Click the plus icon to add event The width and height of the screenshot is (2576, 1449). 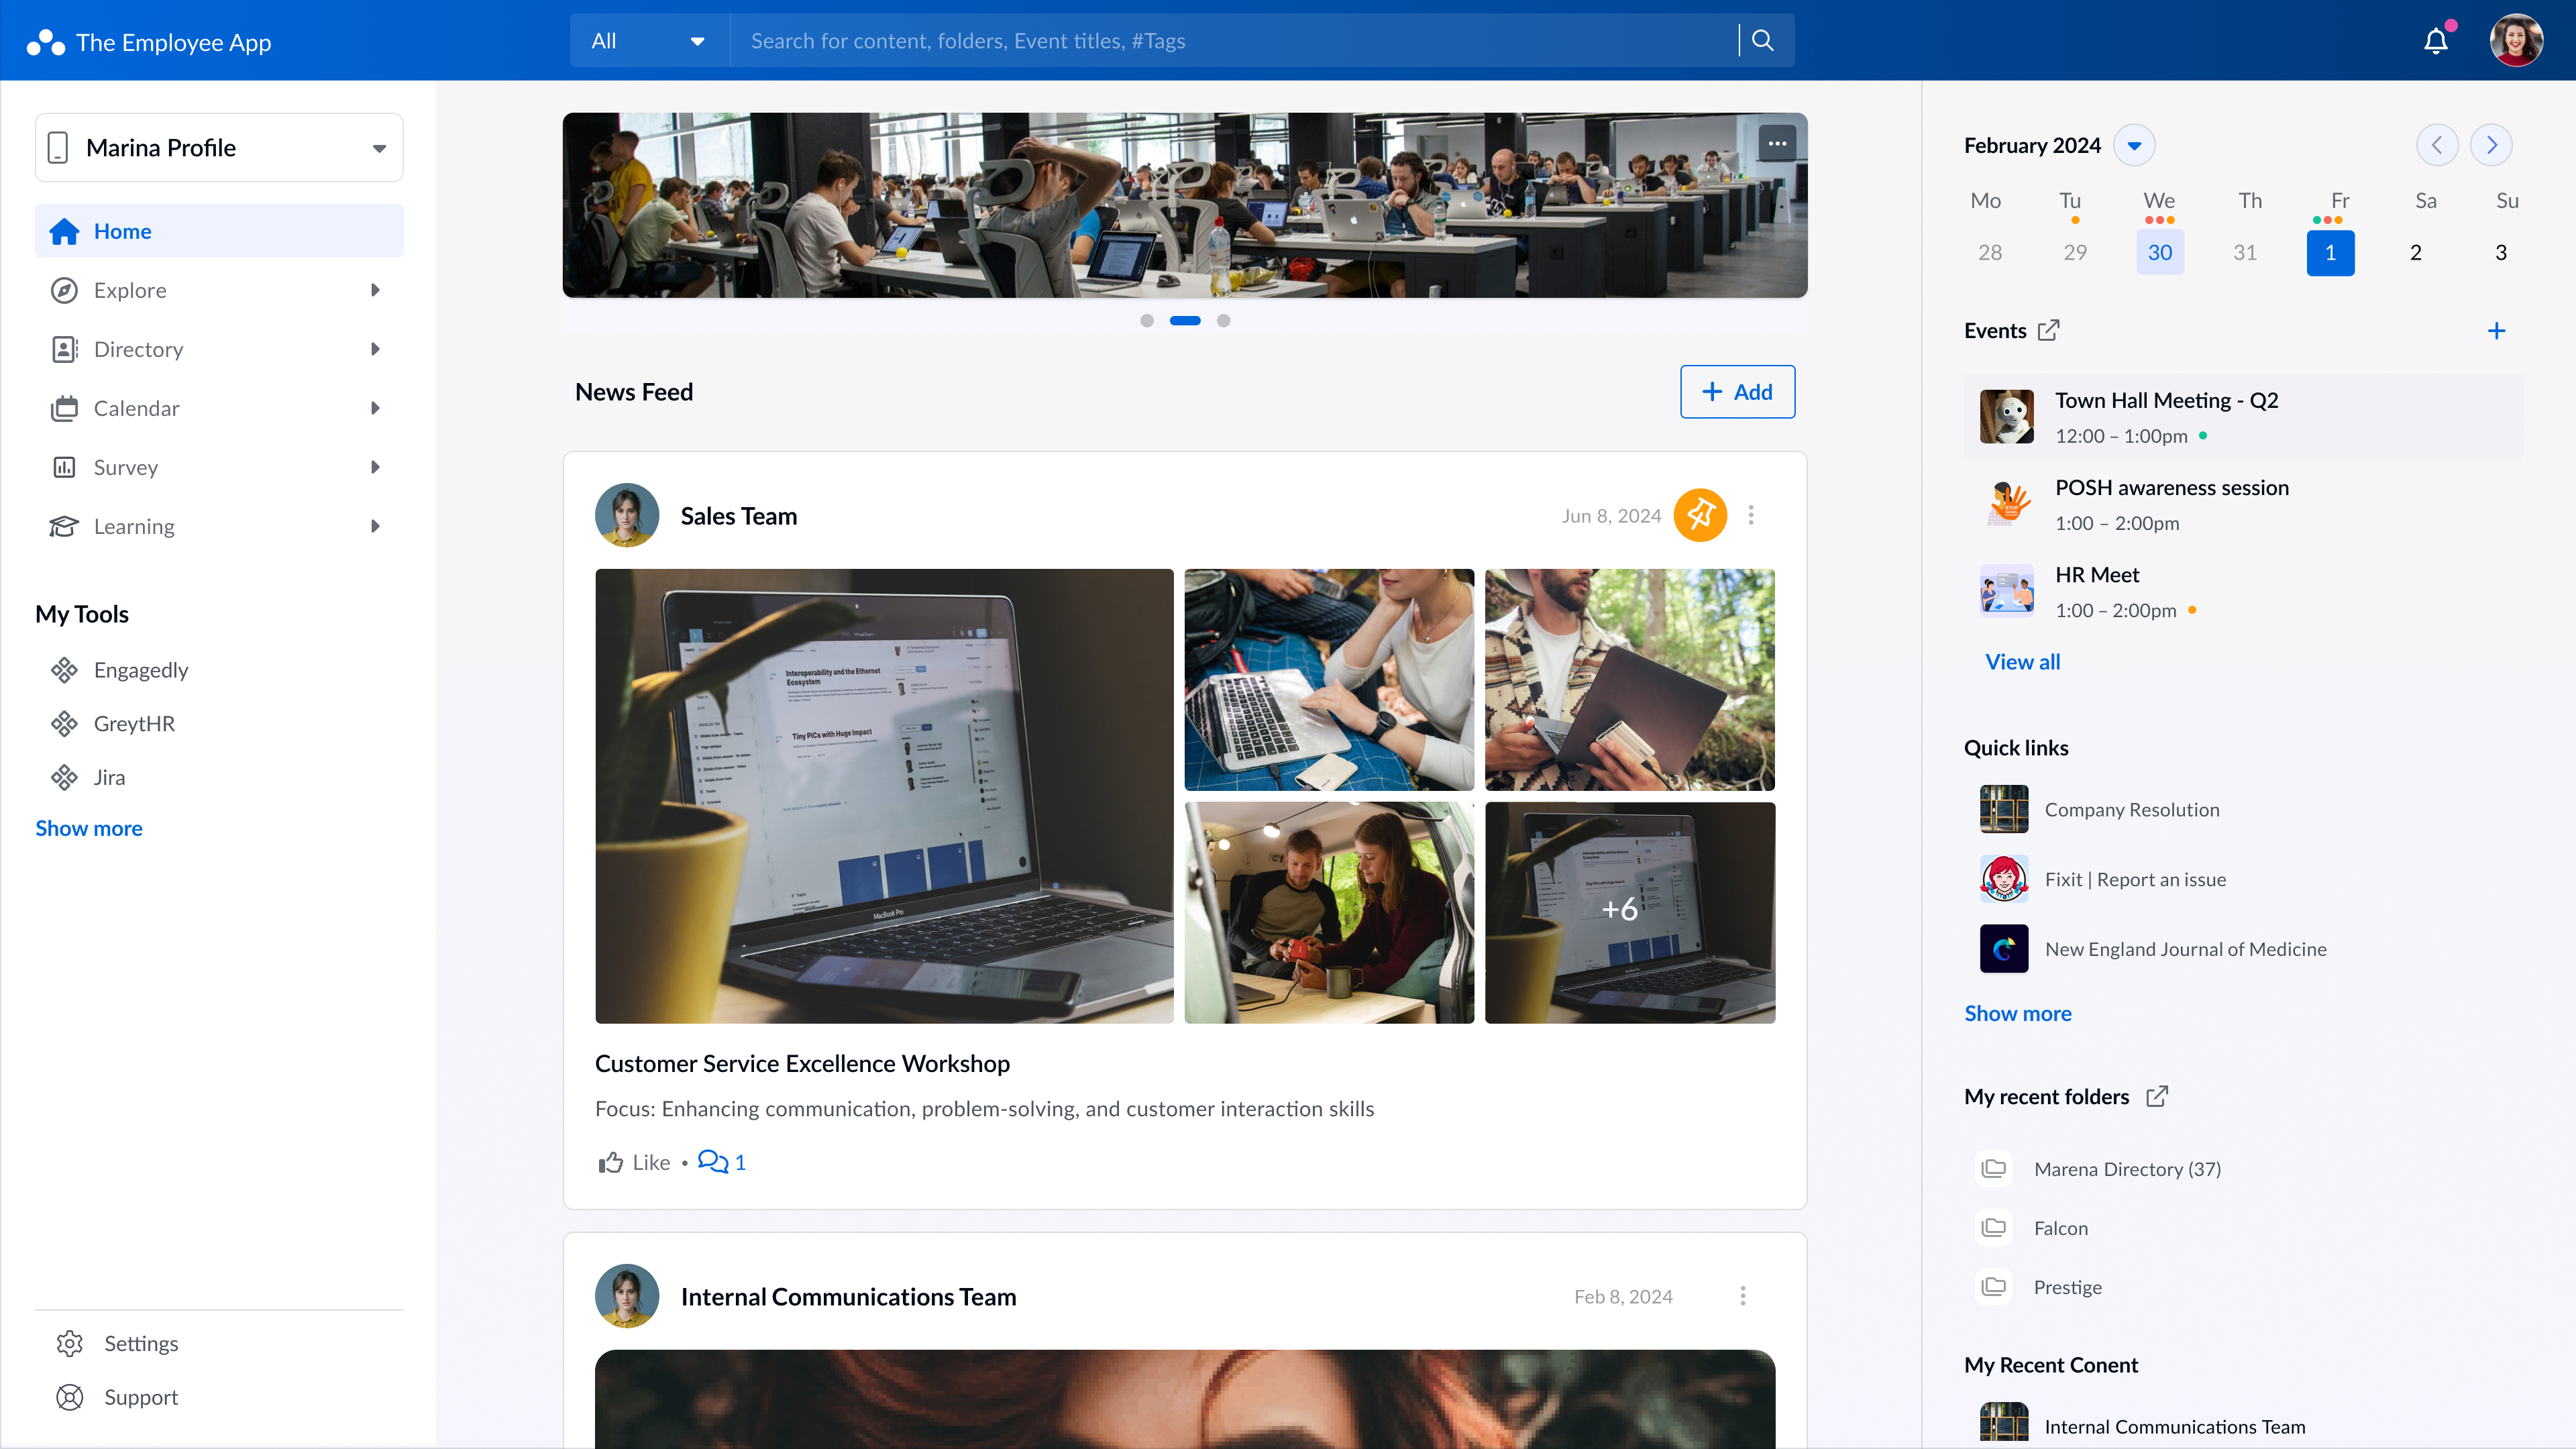click(x=2496, y=331)
